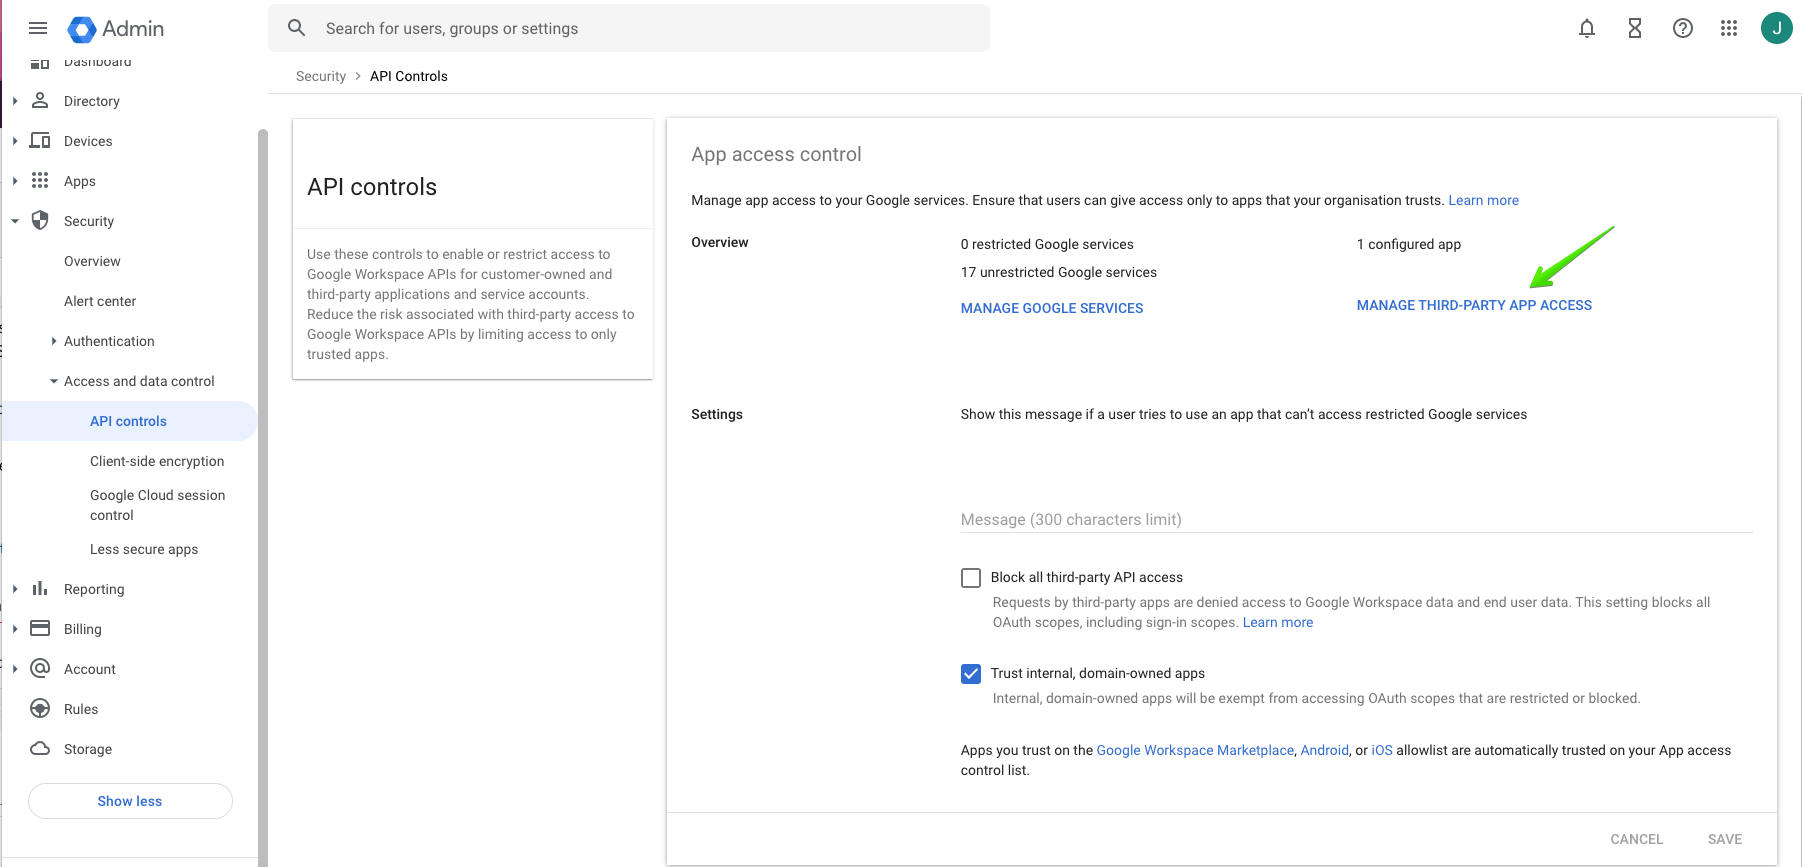Open Client-side encryption settings
The image size is (1802, 867).
(x=157, y=461)
